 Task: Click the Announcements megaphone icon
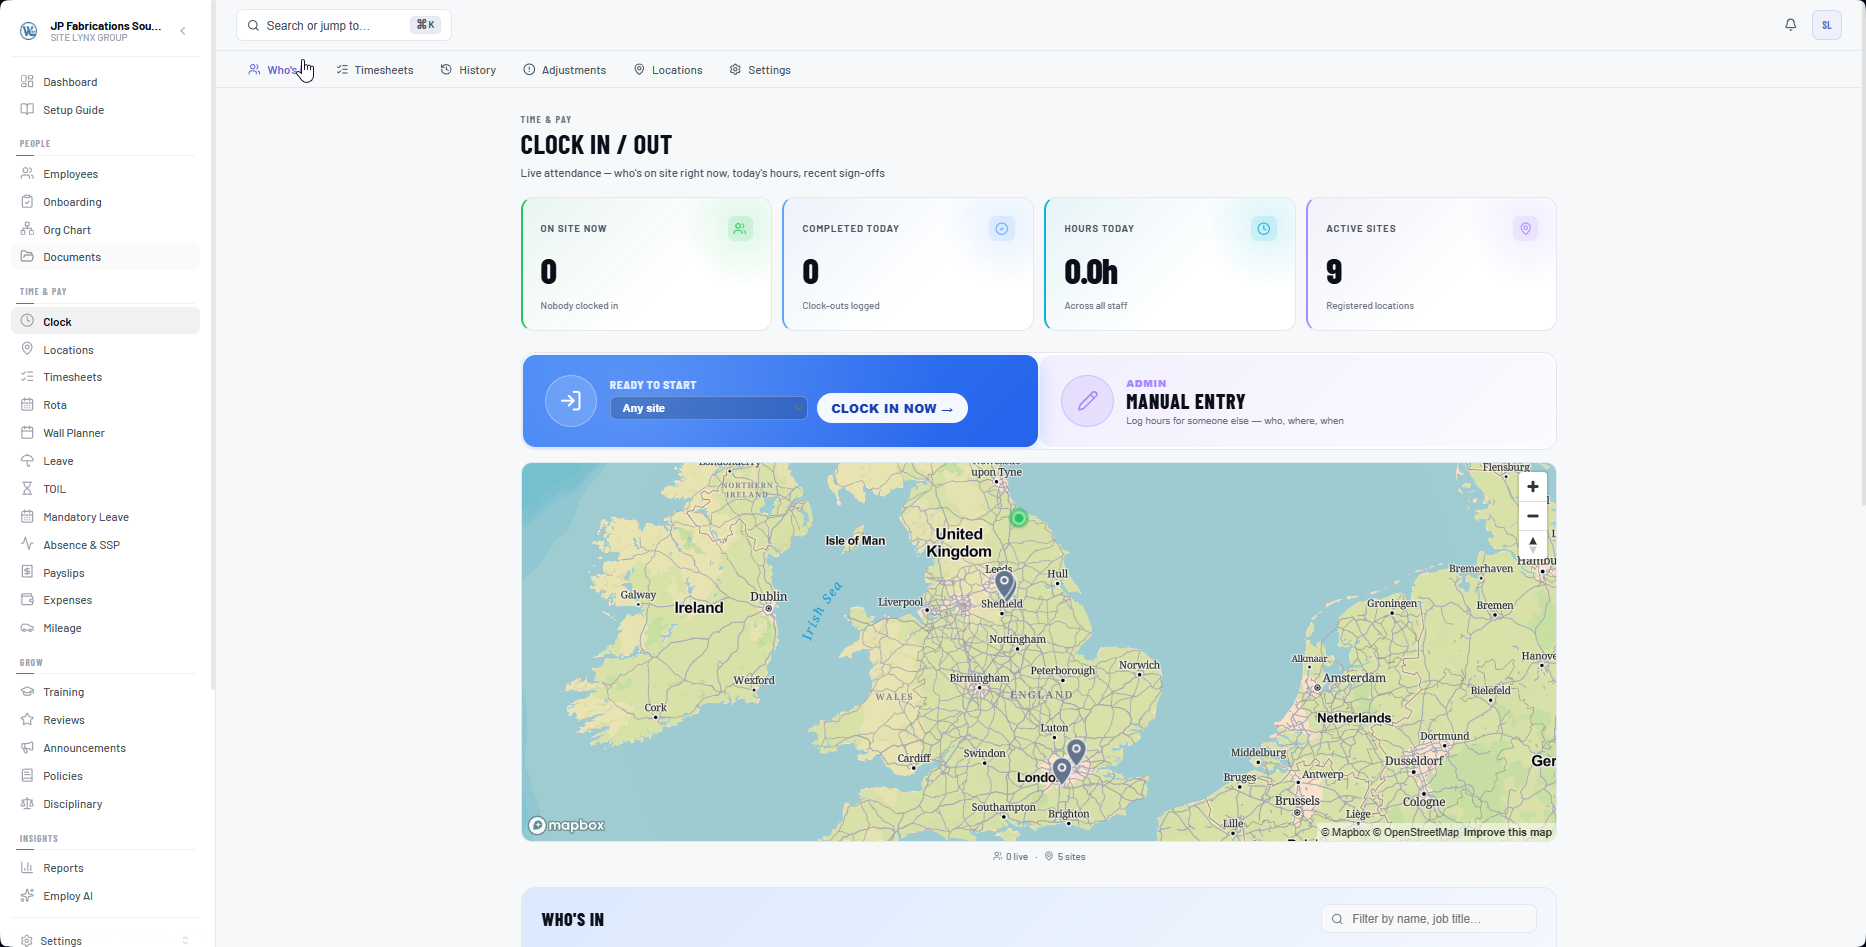pyautogui.click(x=27, y=748)
